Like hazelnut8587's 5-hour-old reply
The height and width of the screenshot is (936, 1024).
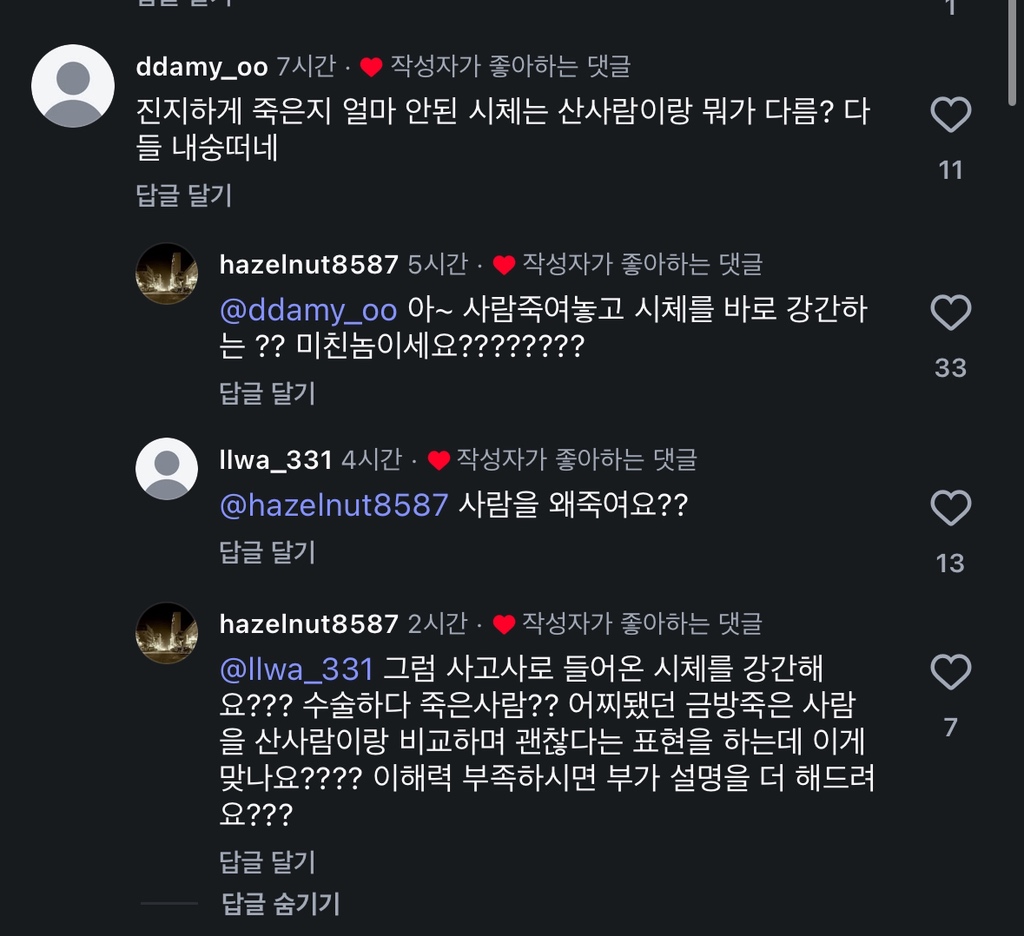pos(950,313)
